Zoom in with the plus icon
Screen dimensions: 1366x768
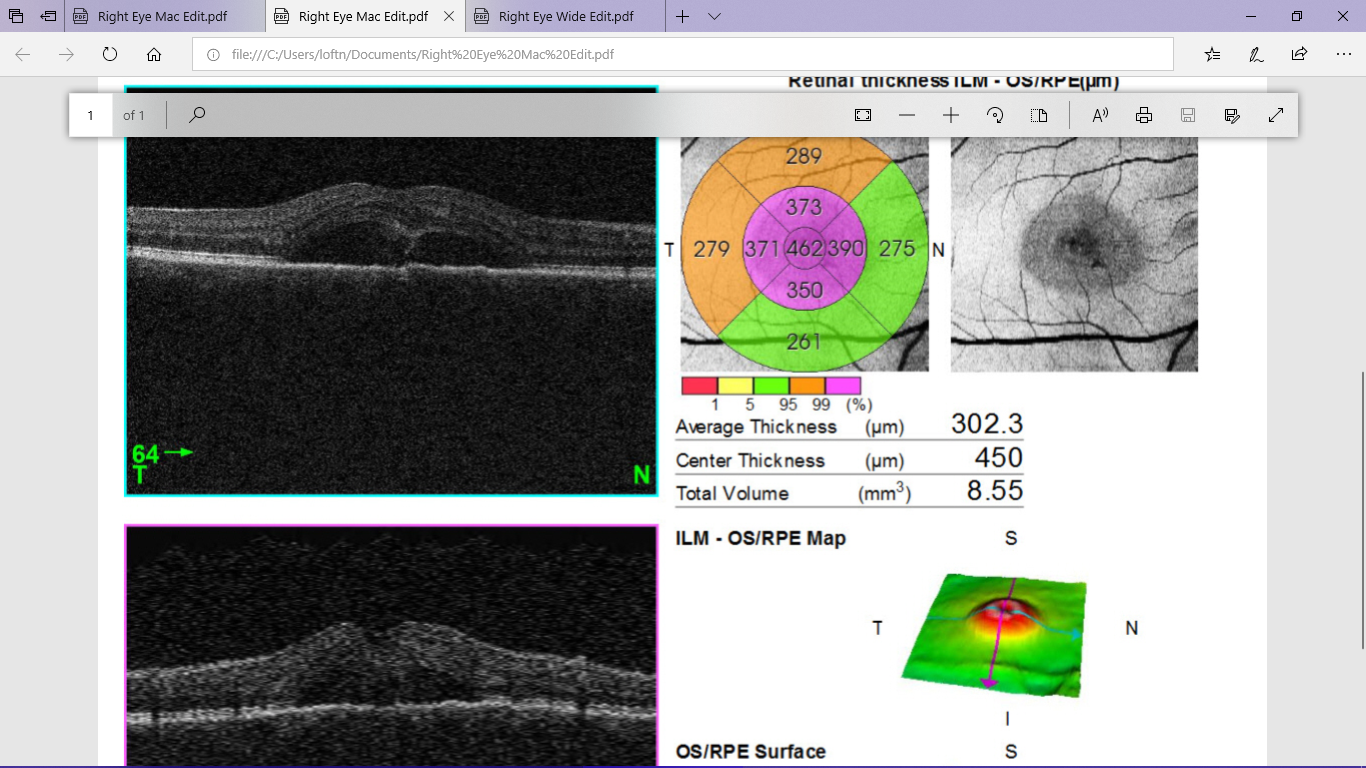(951, 115)
